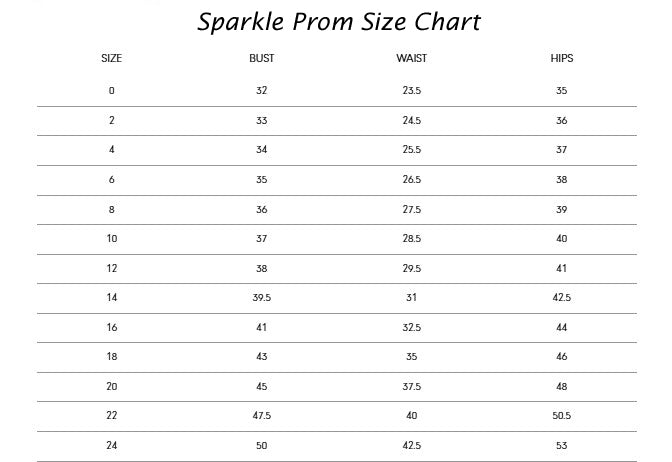The height and width of the screenshot is (462, 672).
Task: Select the size 18 row label
Action: pyautogui.click(x=112, y=357)
